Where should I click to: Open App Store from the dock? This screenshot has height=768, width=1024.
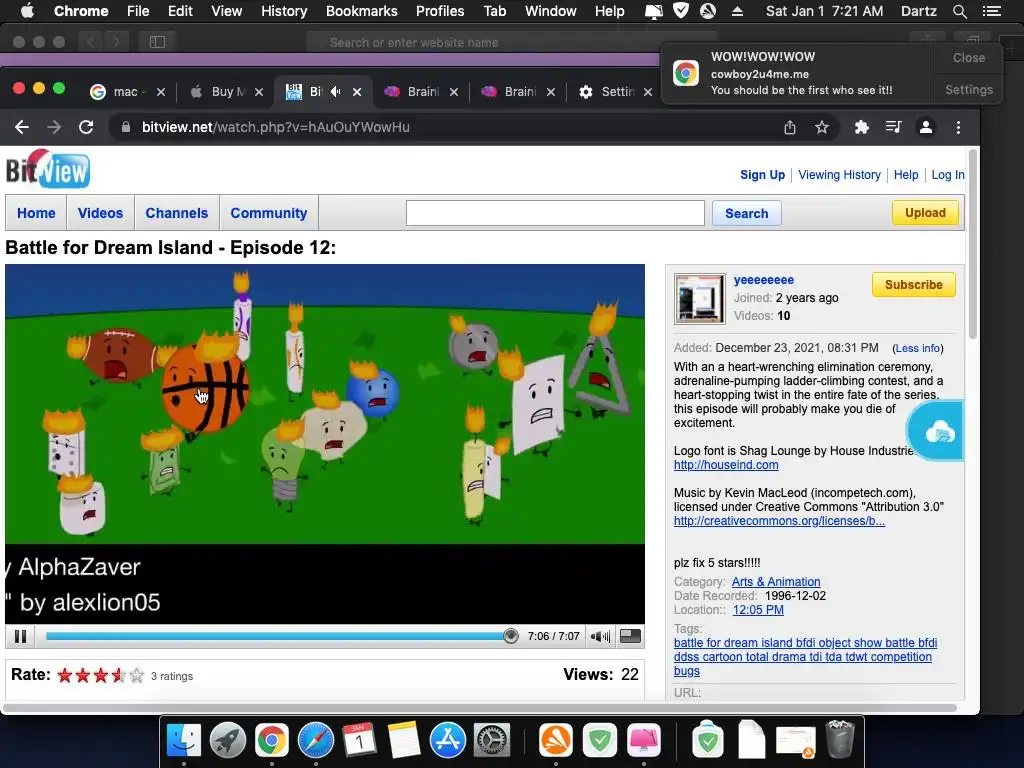(447, 740)
